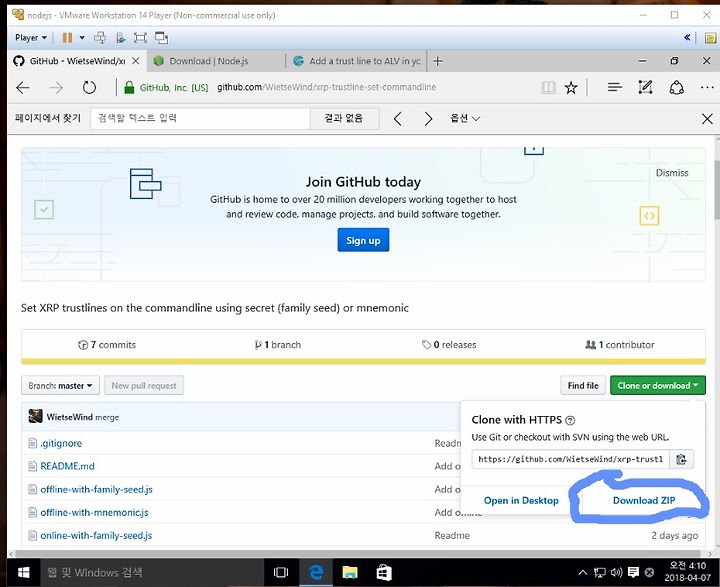720x587 pixels.
Task: Switch to the Download Node.js tab
Action: tap(216, 61)
